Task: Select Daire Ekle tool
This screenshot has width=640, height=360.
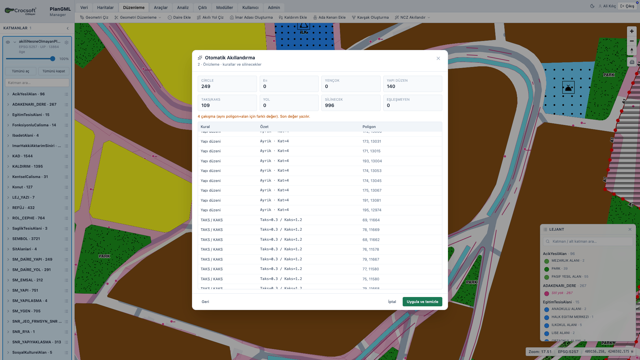Action: (x=179, y=18)
